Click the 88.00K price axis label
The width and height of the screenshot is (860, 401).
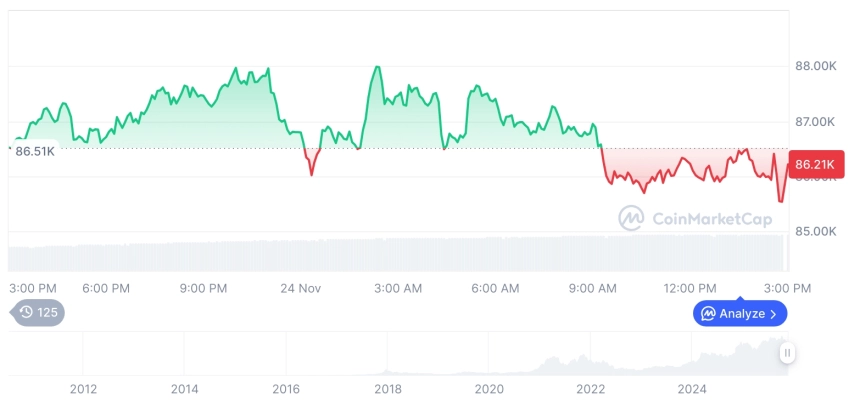click(x=815, y=66)
